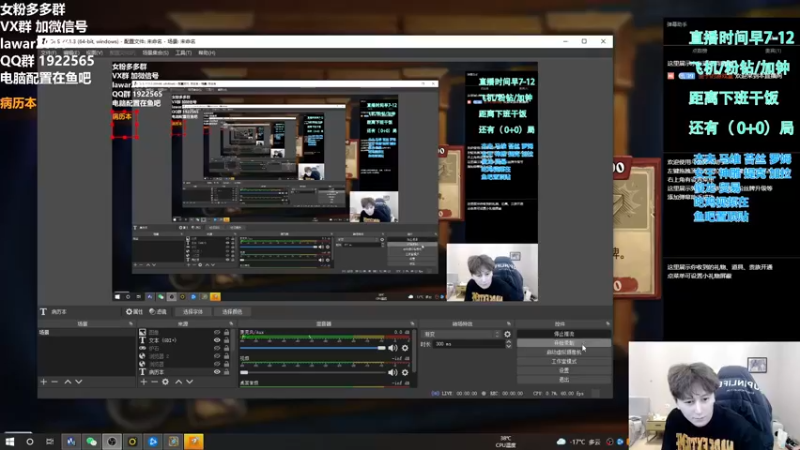800x450 pixels.
Task: Open the 帮助(H) menu
Action: click(207, 53)
